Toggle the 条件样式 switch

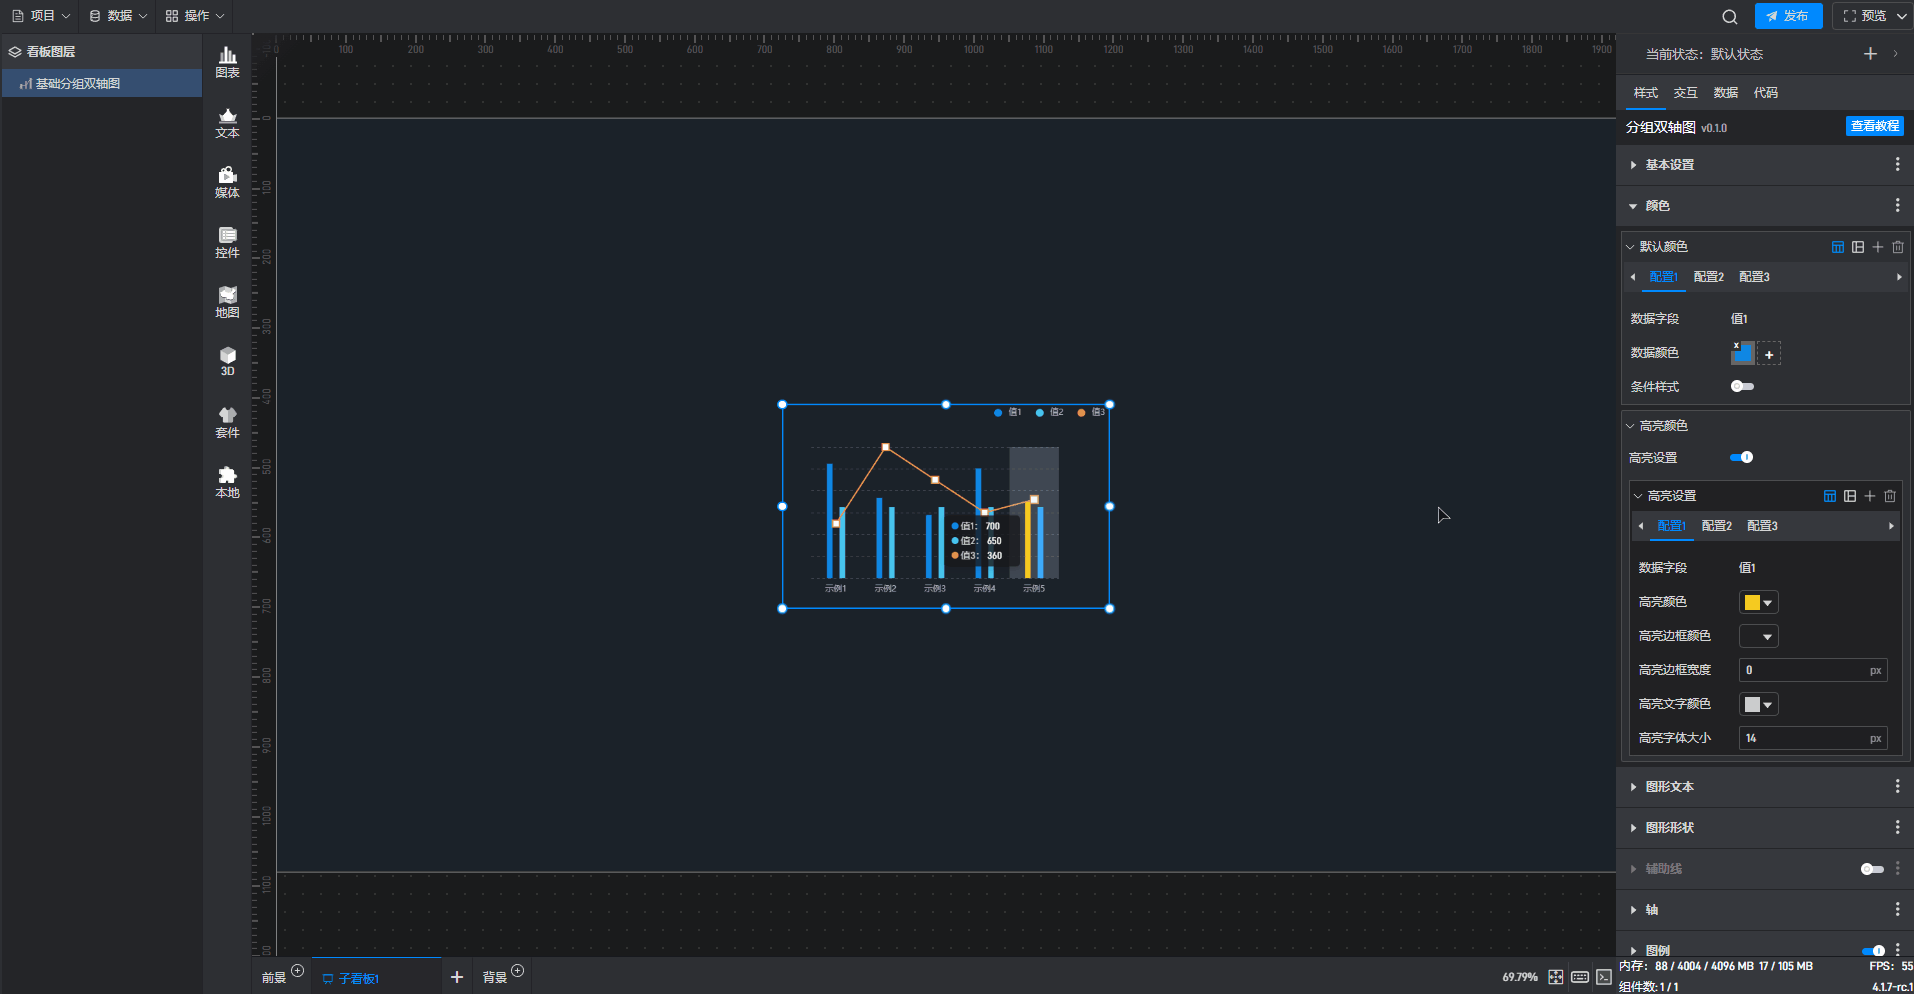point(1742,386)
